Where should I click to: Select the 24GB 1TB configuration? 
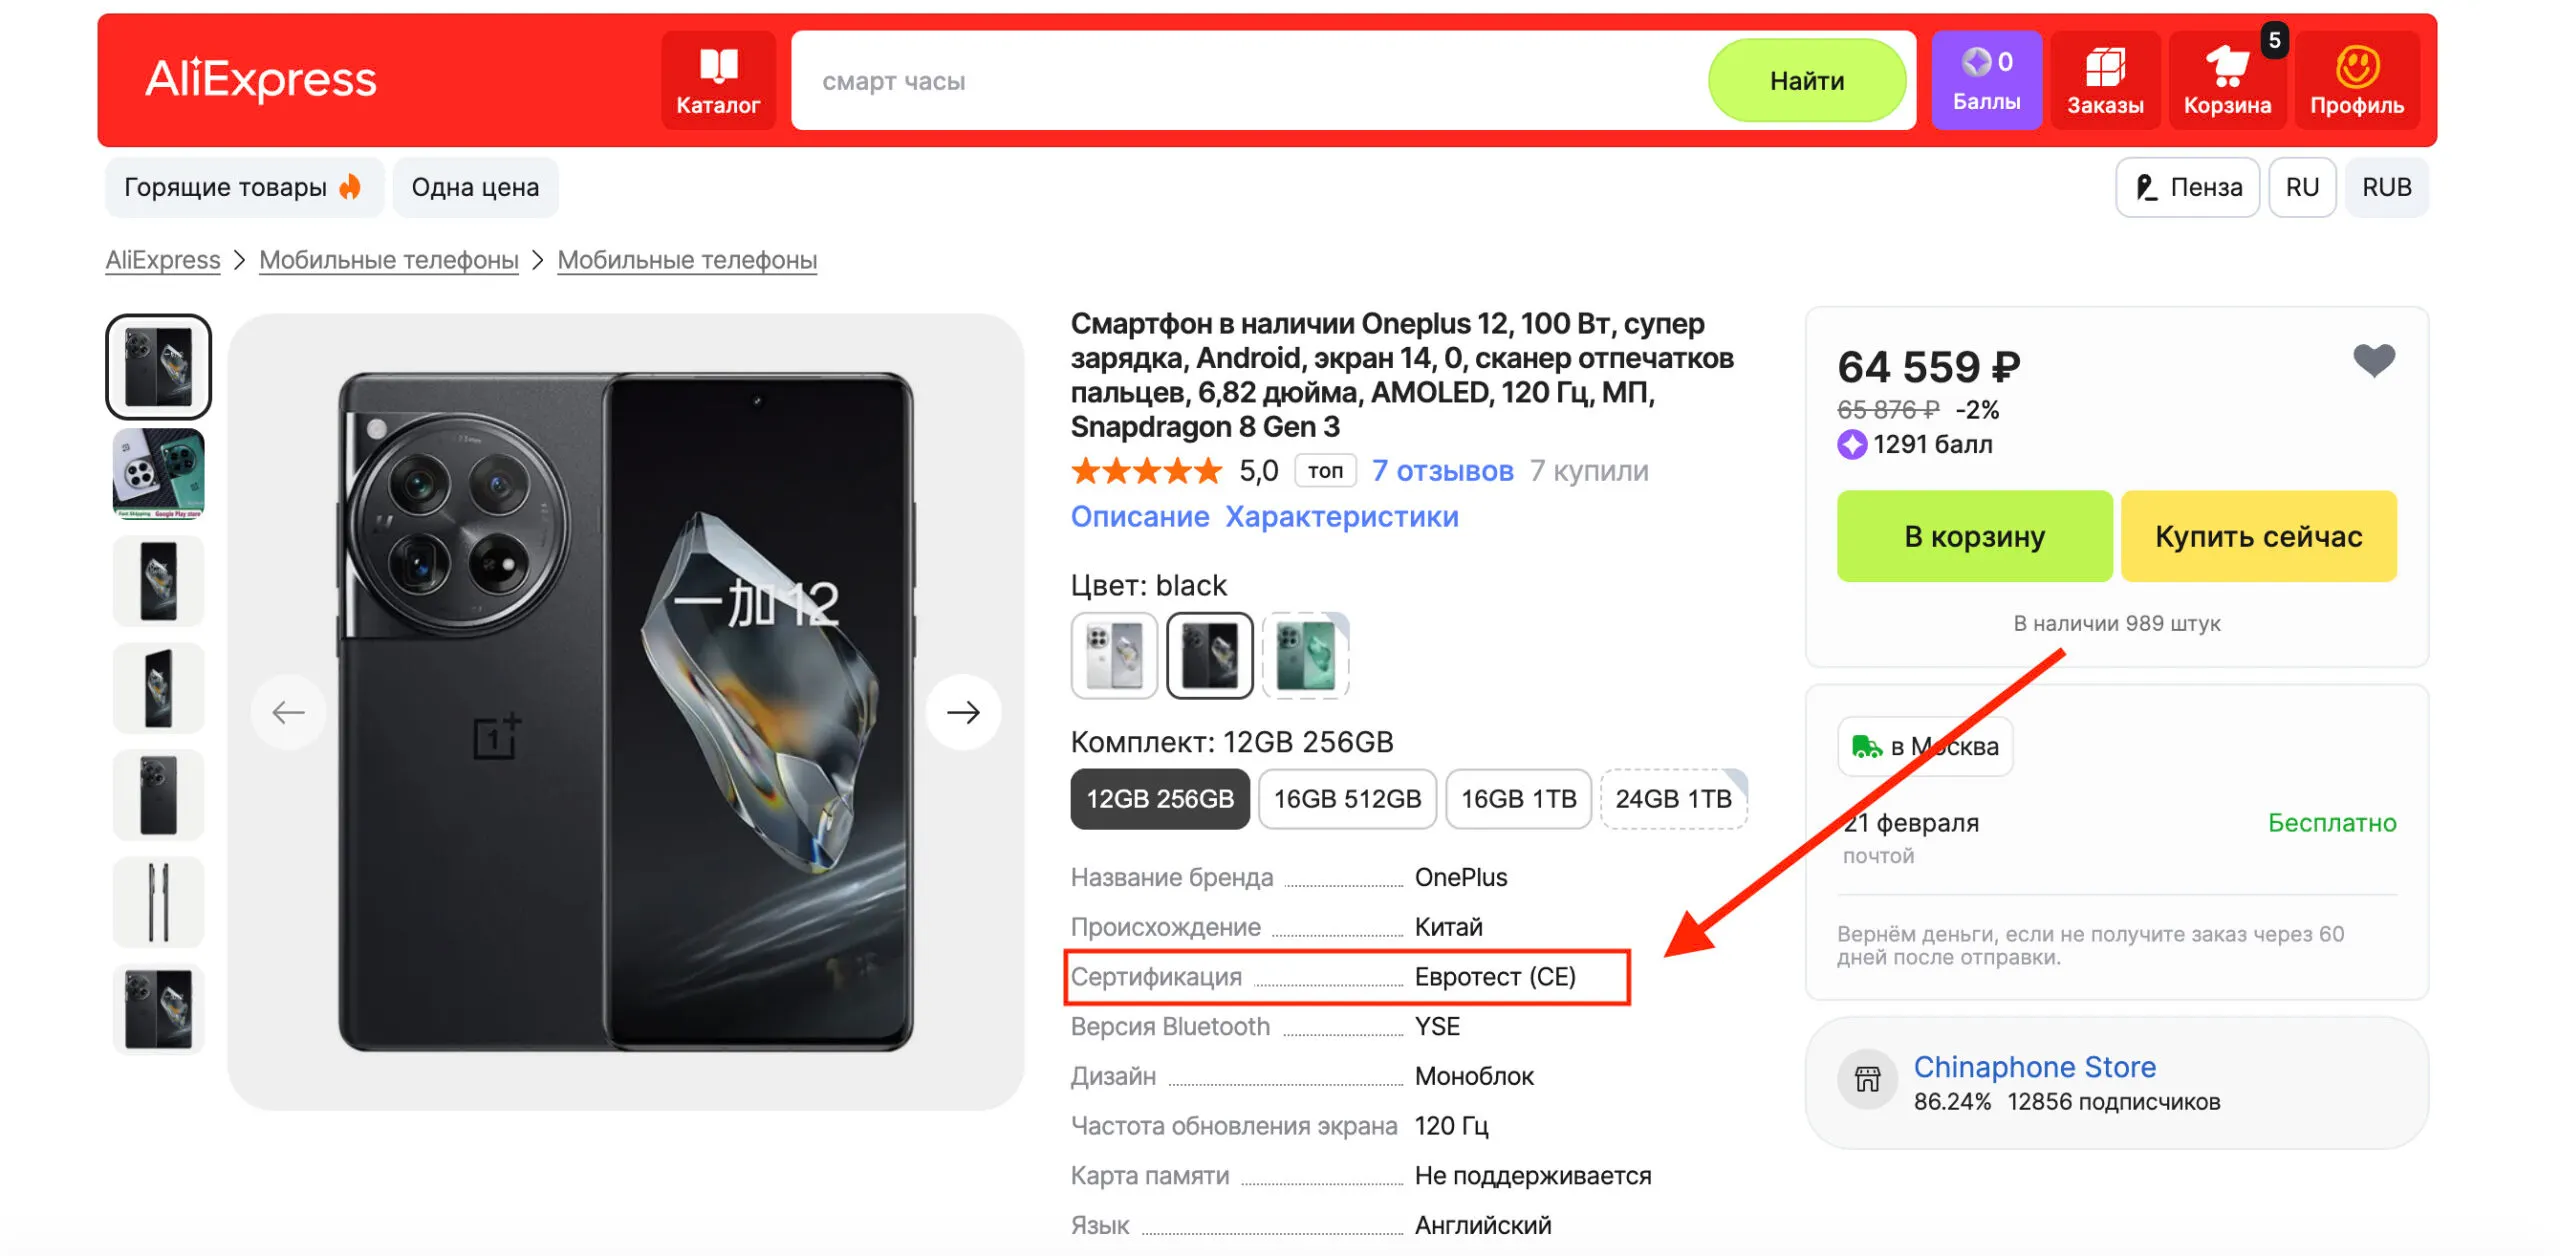[1673, 799]
